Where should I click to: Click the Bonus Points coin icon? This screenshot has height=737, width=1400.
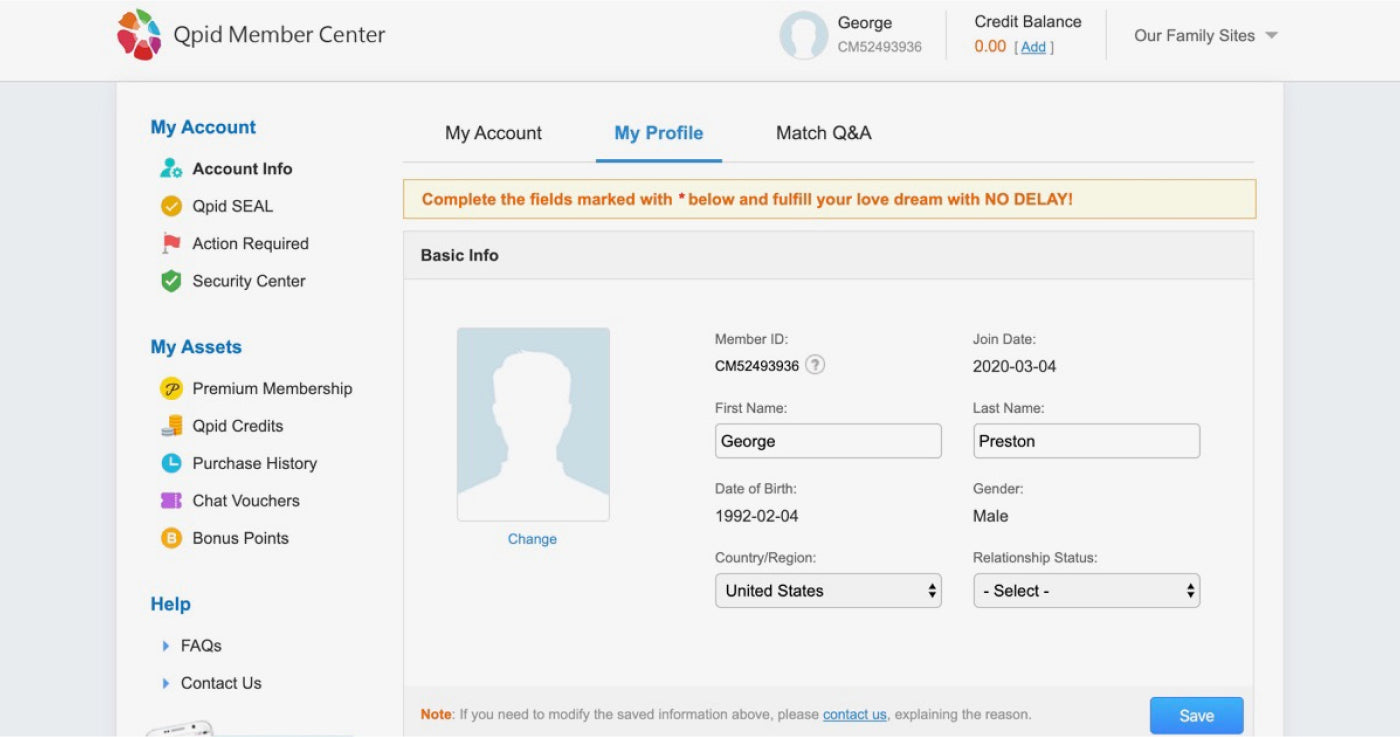171,538
